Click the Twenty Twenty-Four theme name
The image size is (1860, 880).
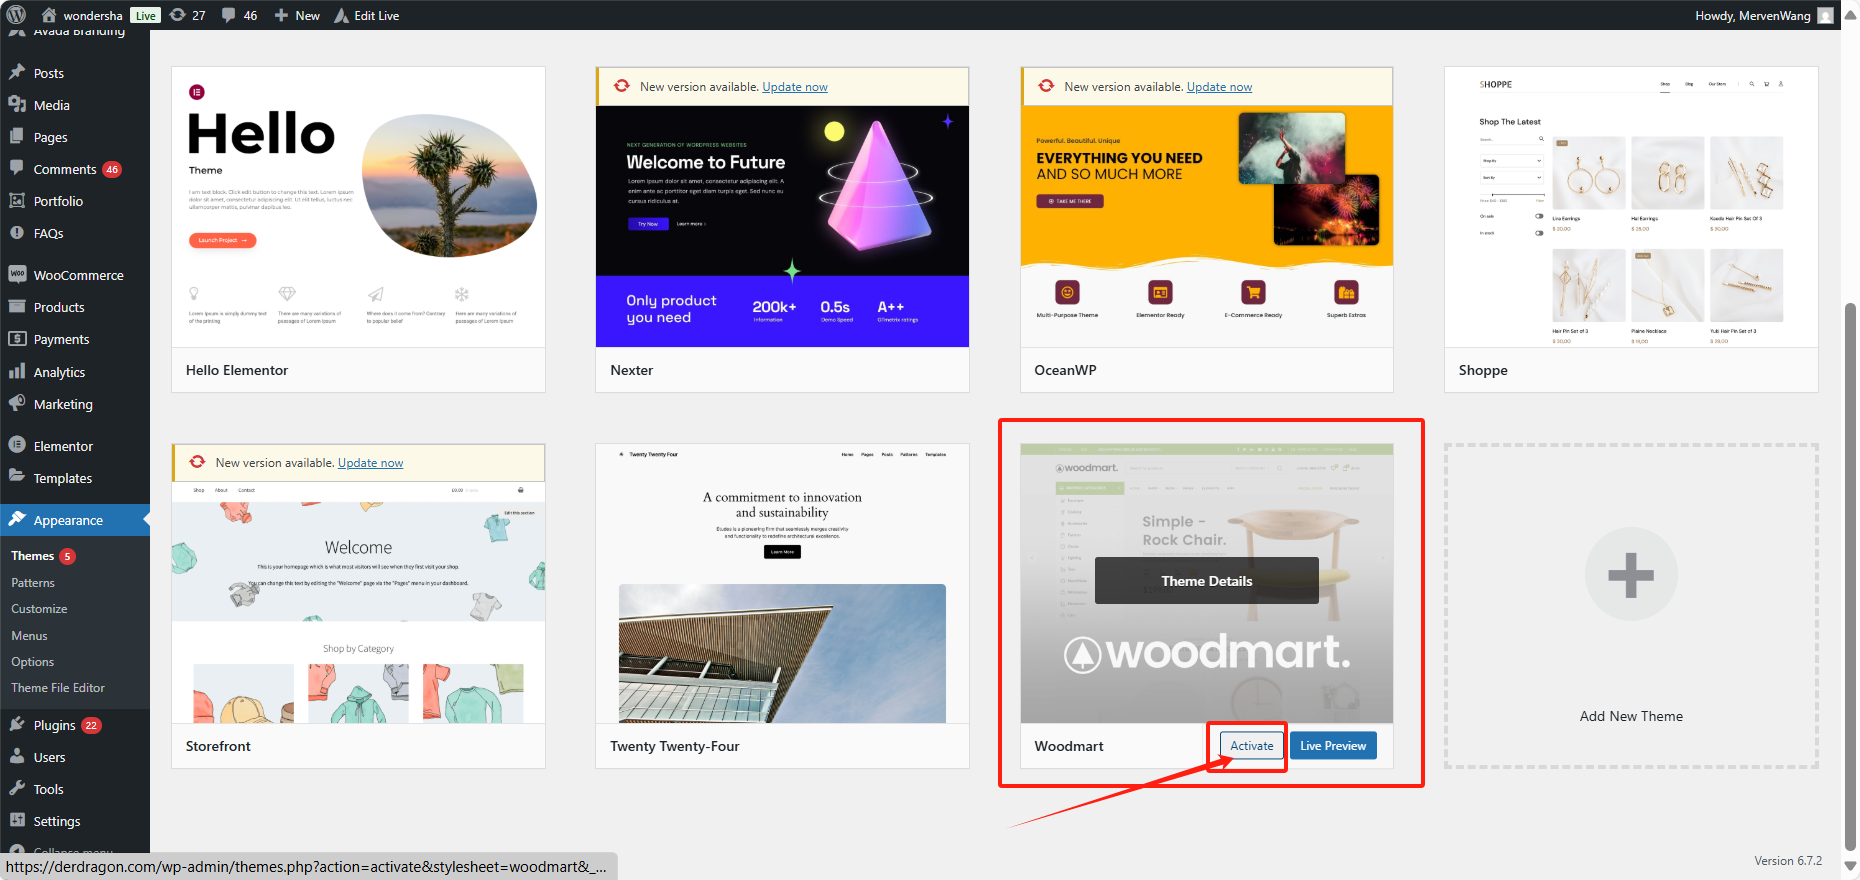click(x=675, y=746)
